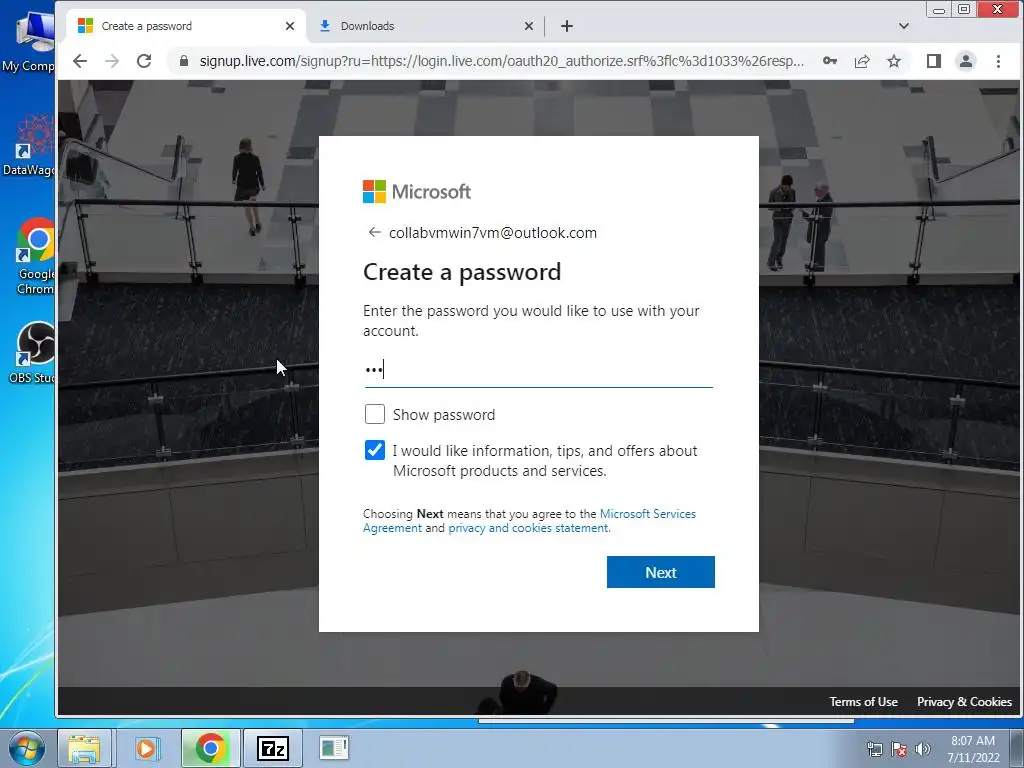Click the Next button
Viewport: 1024px width, 768px height.
click(x=660, y=572)
